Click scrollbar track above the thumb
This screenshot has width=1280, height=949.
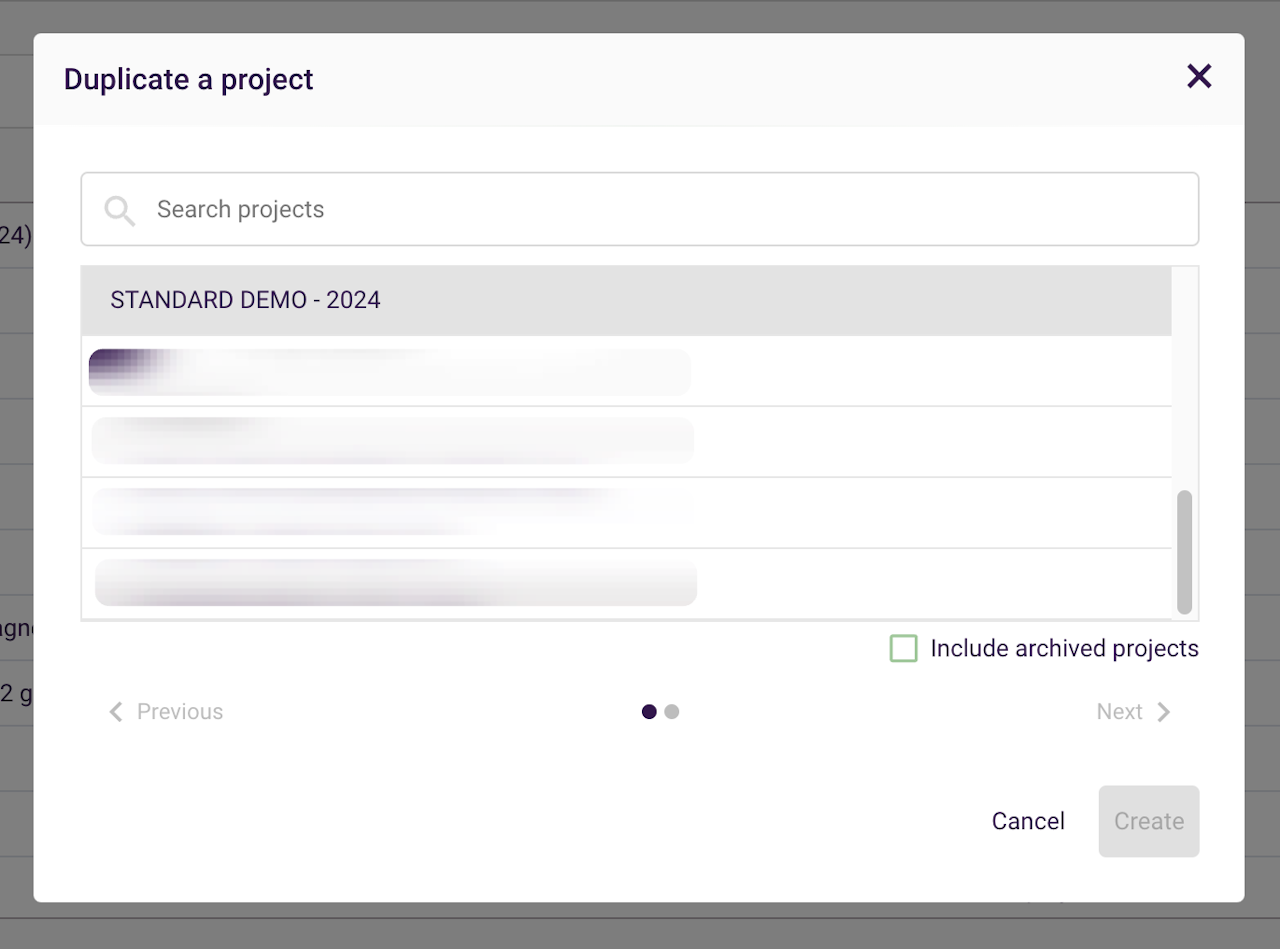pyautogui.click(x=1185, y=380)
